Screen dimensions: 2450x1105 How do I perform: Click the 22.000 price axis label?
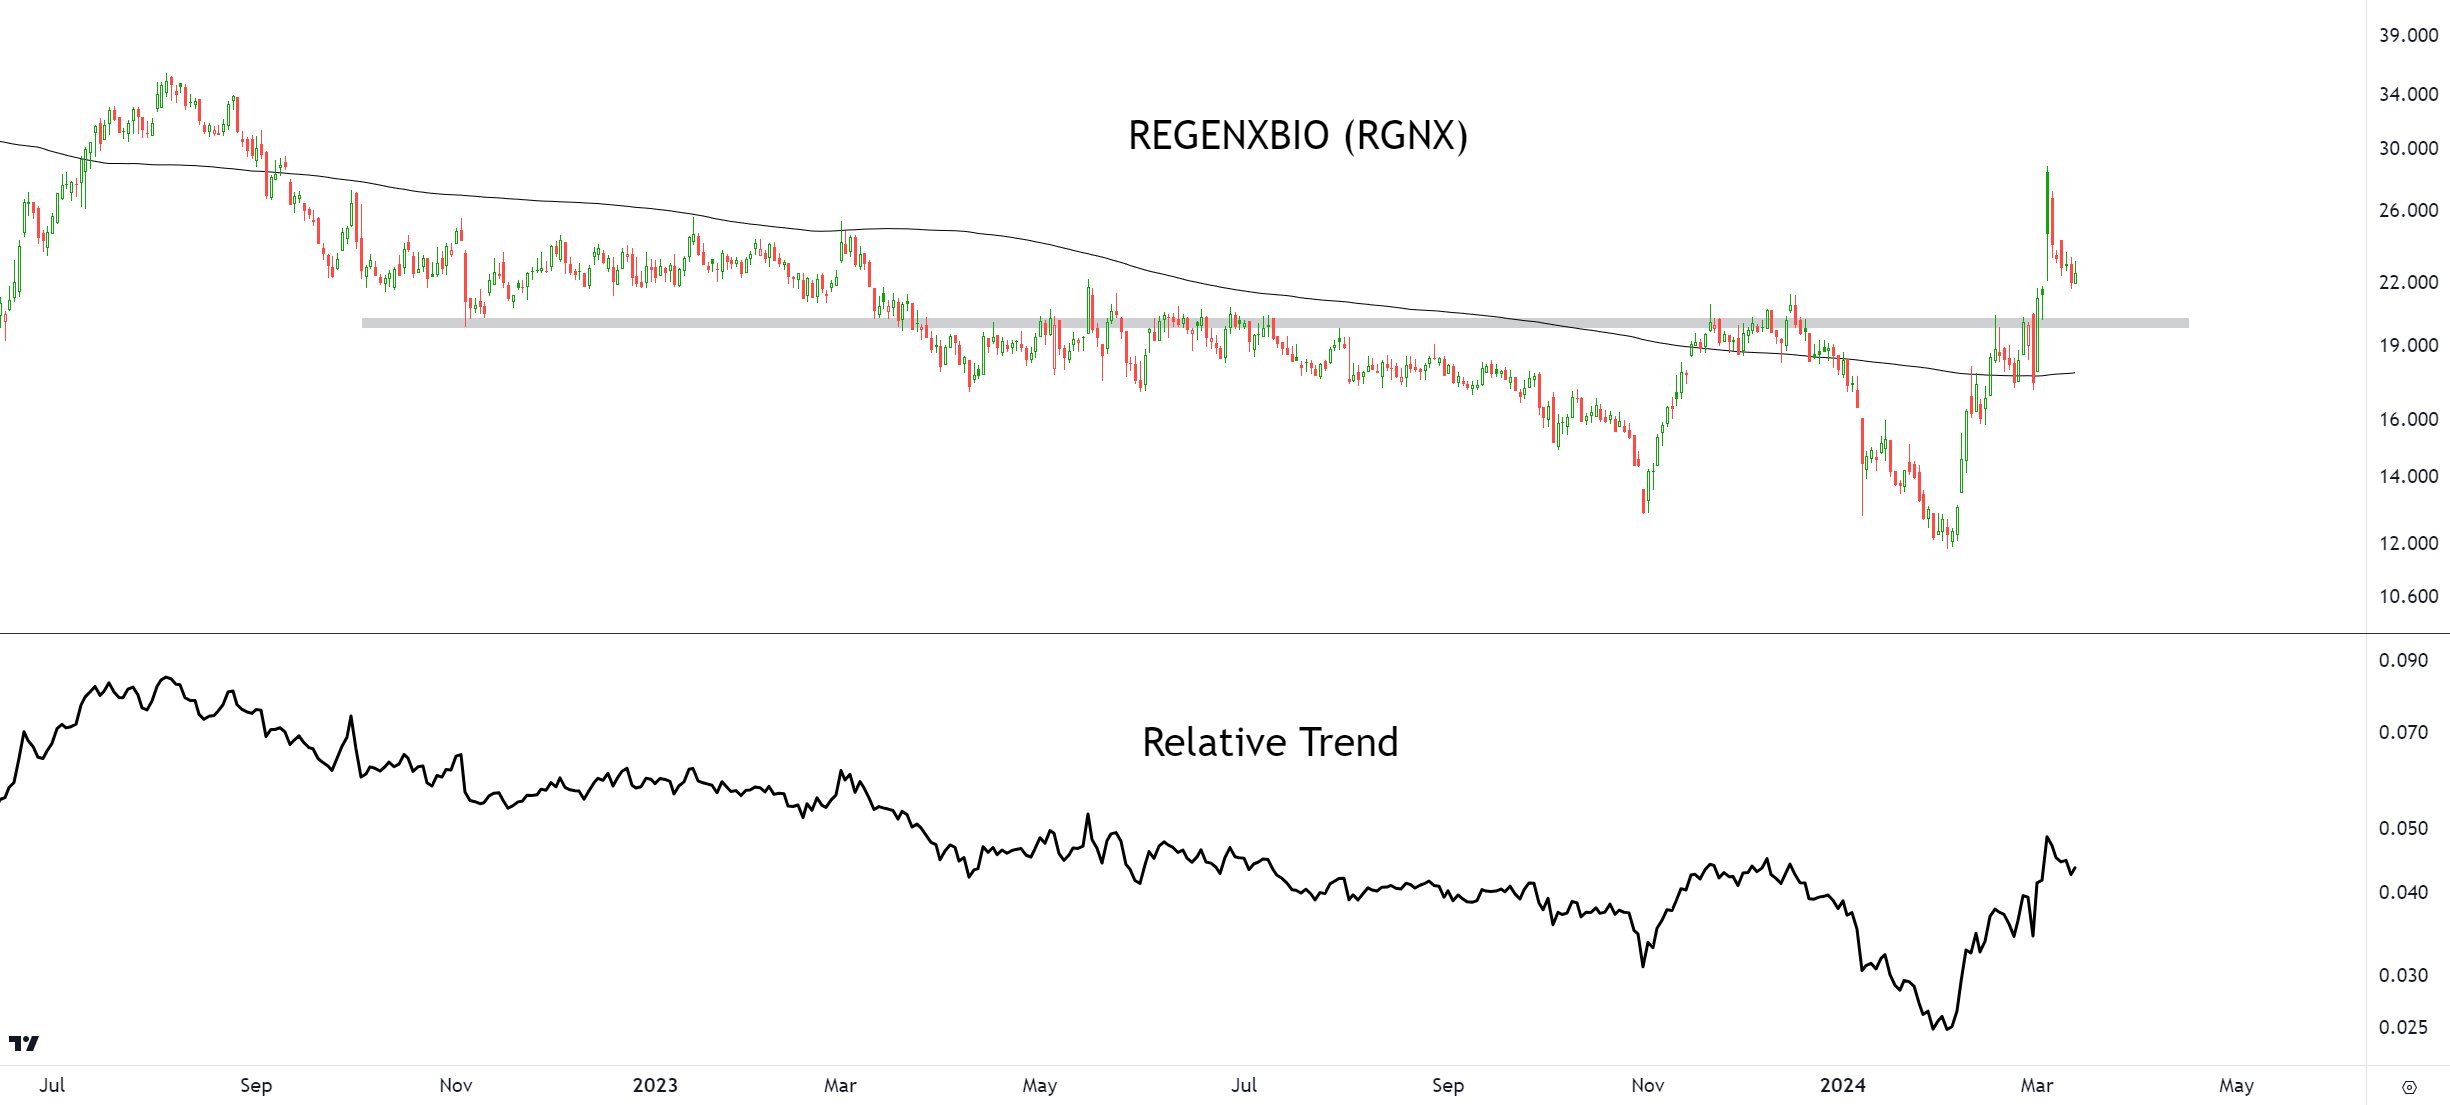click(x=2408, y=282)
